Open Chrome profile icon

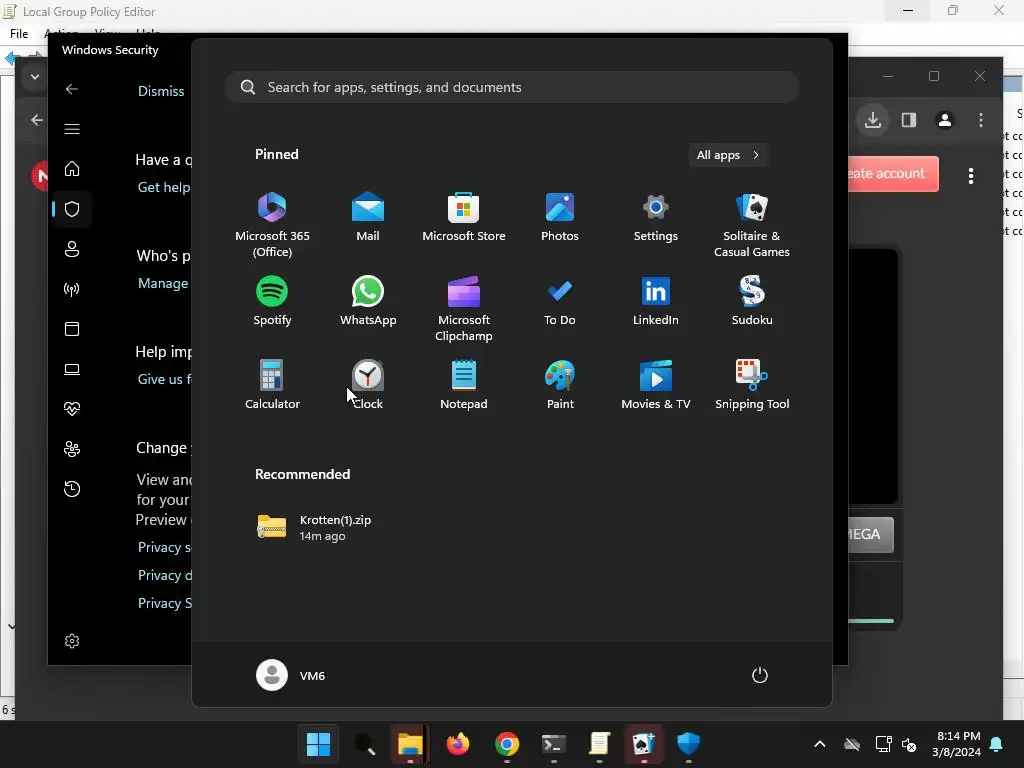(x=944, y=120)
